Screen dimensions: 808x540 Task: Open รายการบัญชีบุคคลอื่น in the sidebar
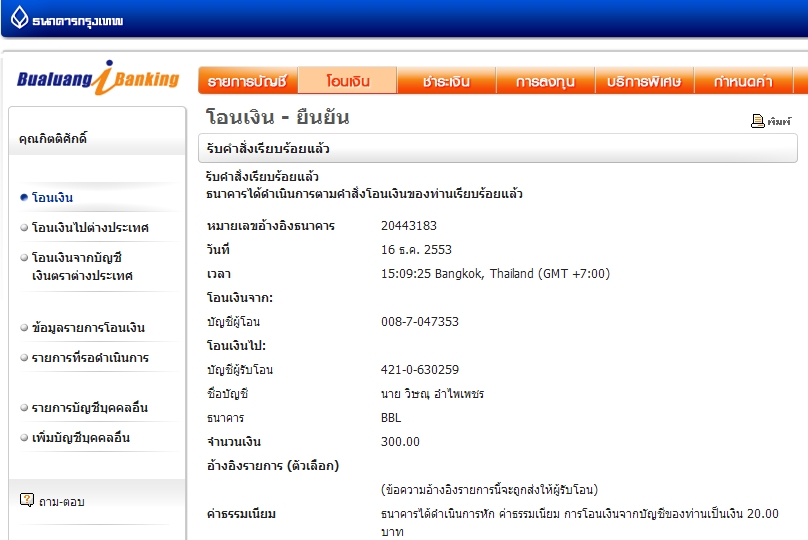(x=90, y=408)
